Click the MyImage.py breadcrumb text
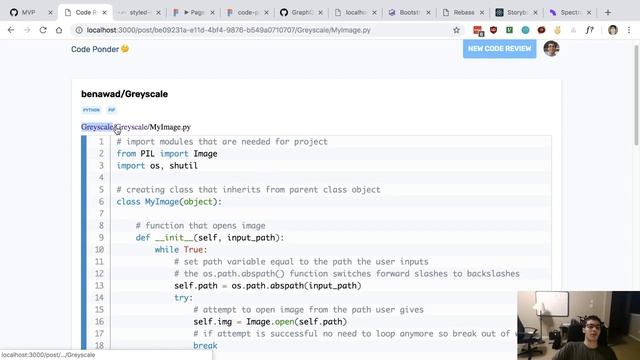 (x=170, y=127)
